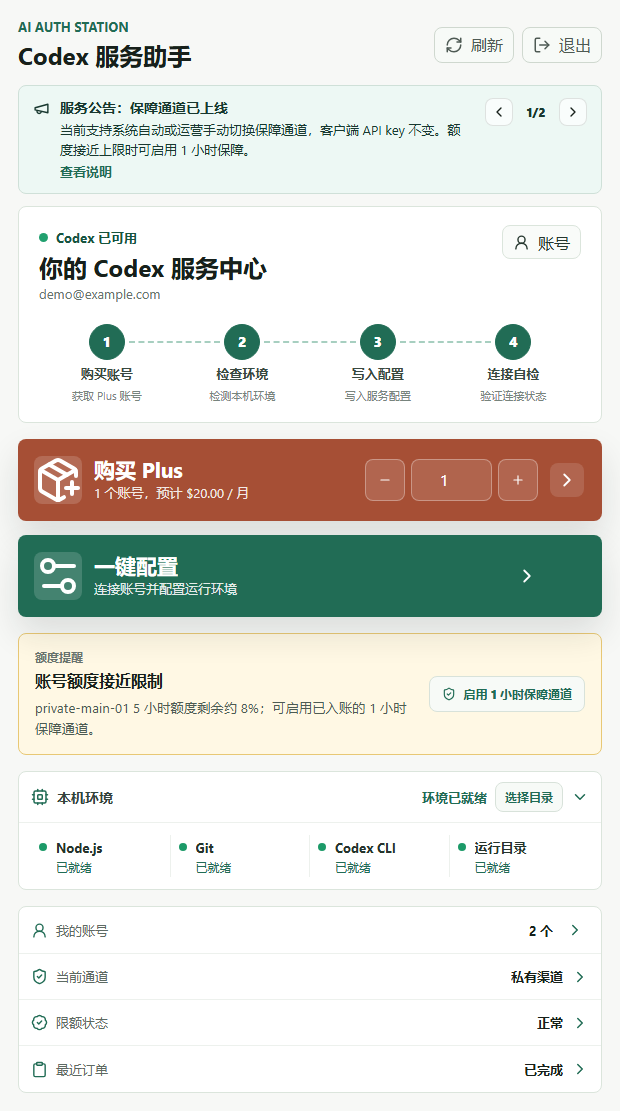This screenshot has width=620, height=1111.
Task: Click the Git status item
Action: (x=240, y=857)
